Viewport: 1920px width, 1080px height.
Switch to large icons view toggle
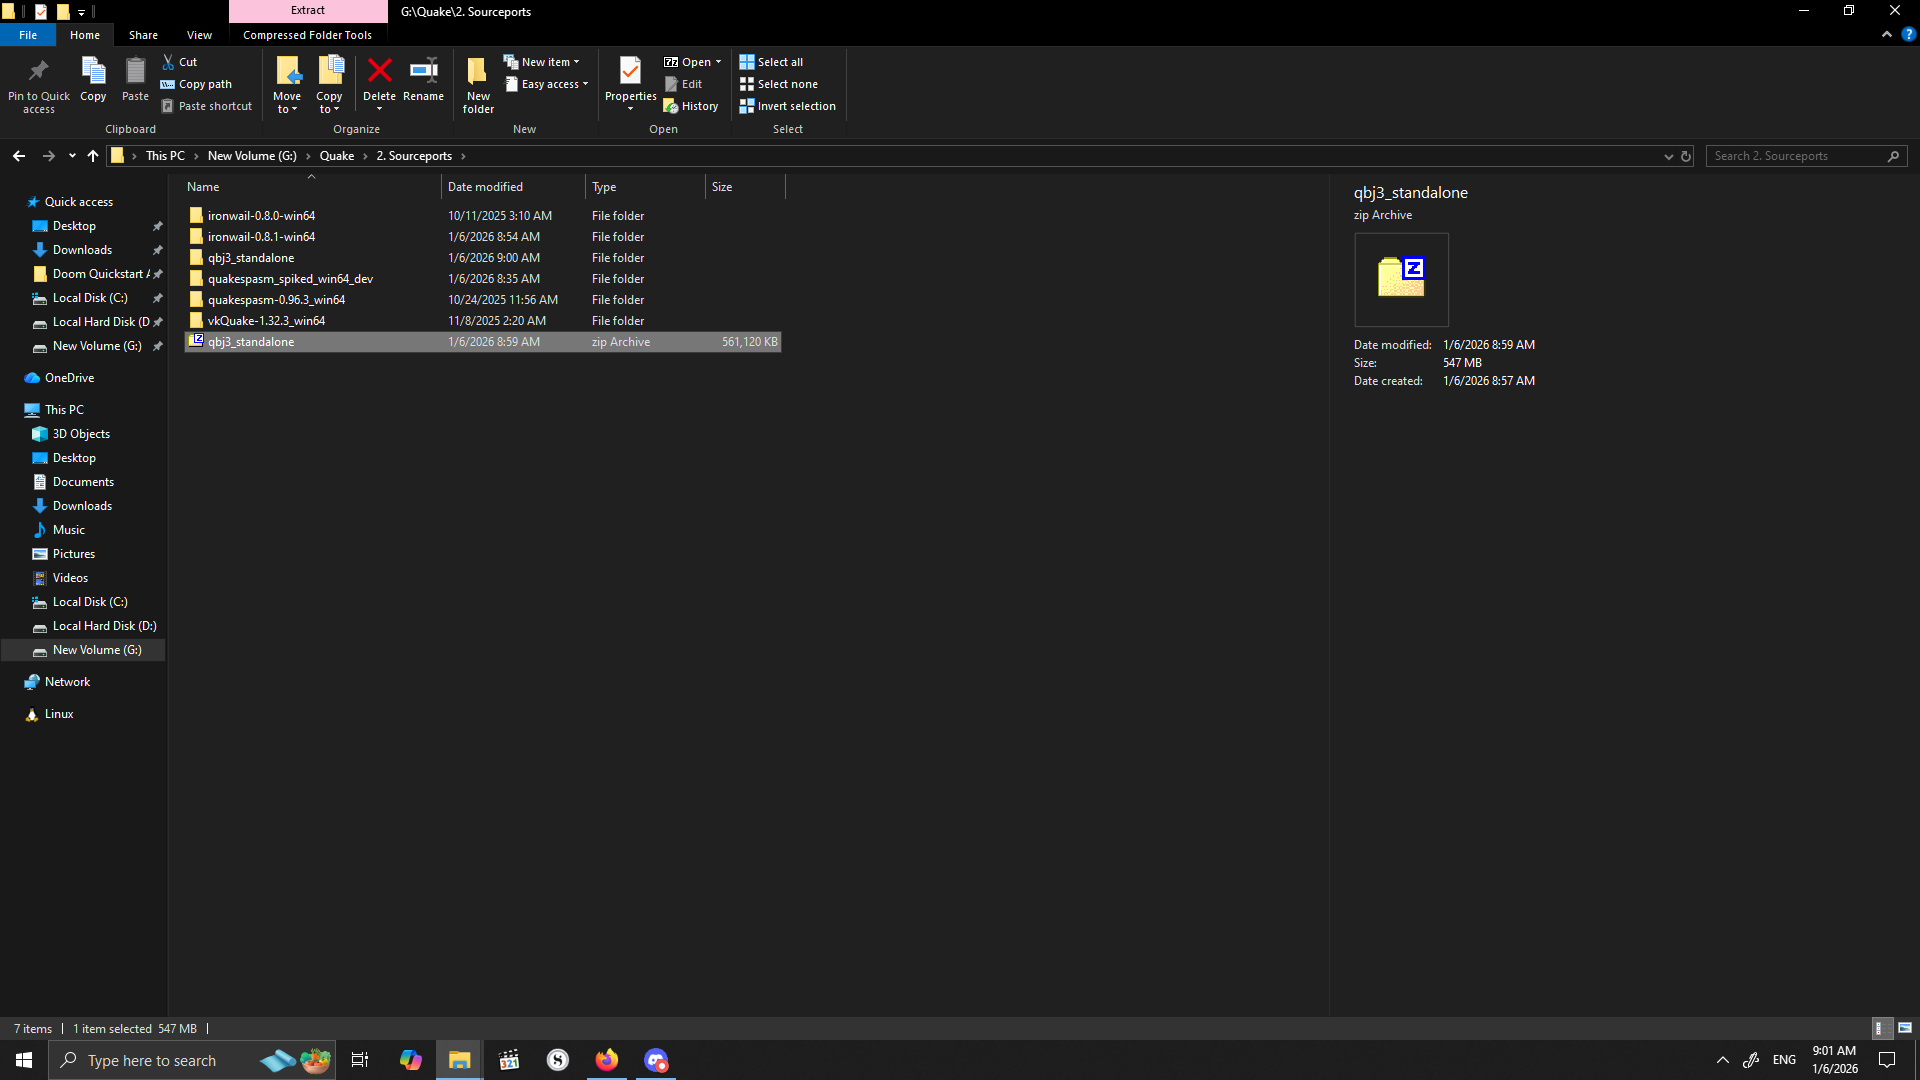(x=1905, y=1028)
